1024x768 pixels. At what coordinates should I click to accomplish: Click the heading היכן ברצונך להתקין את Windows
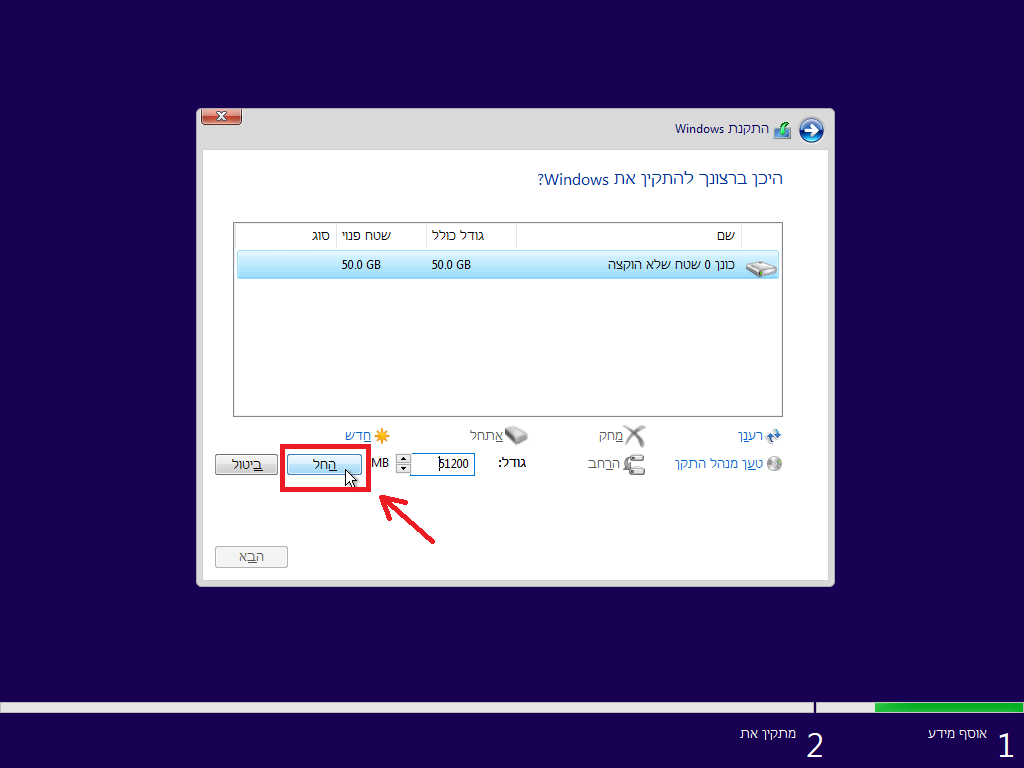tap(660, 179)
